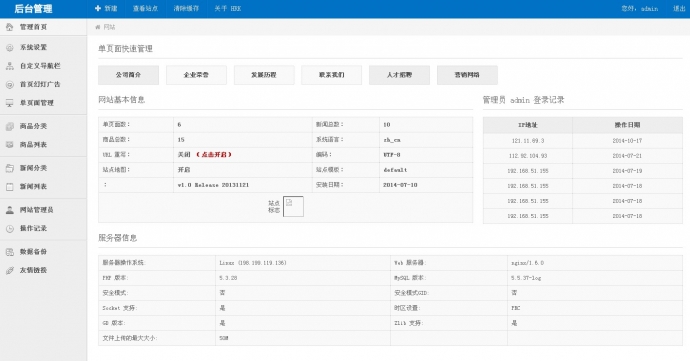Open 系统设置 via its gear icon

[10, 48]
